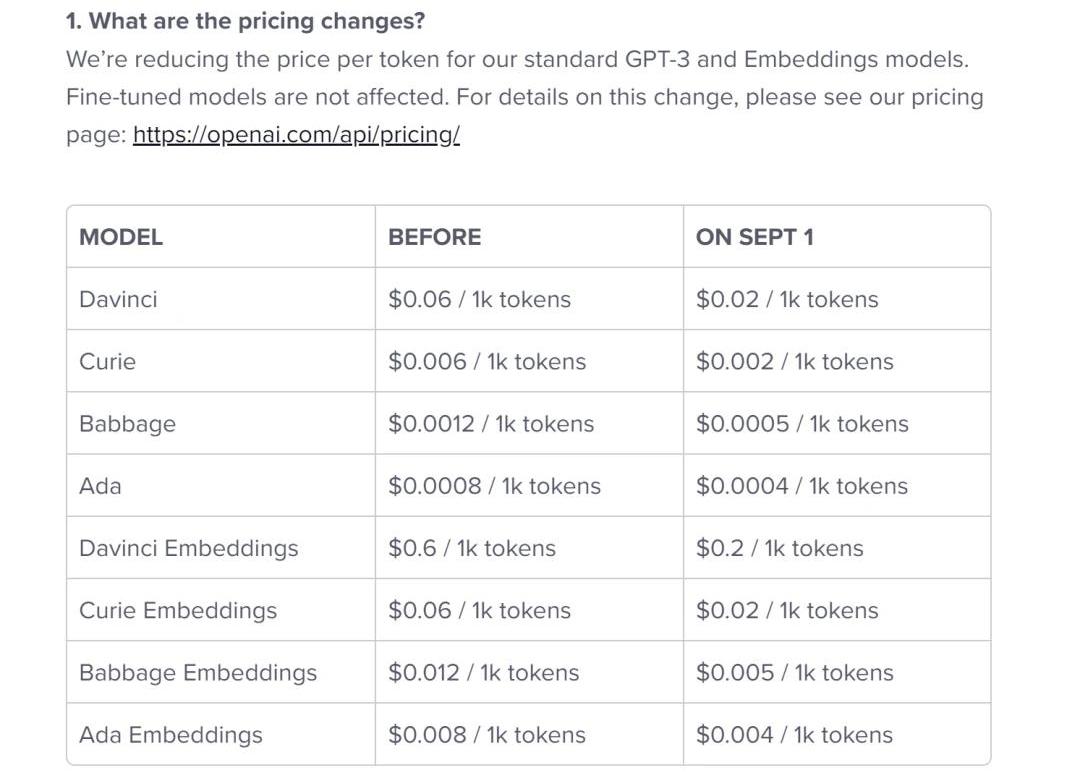Screen dimensions: 1080x772
Task: Click Ada's new $0.0004 price cell
Action: coord(802,486)
